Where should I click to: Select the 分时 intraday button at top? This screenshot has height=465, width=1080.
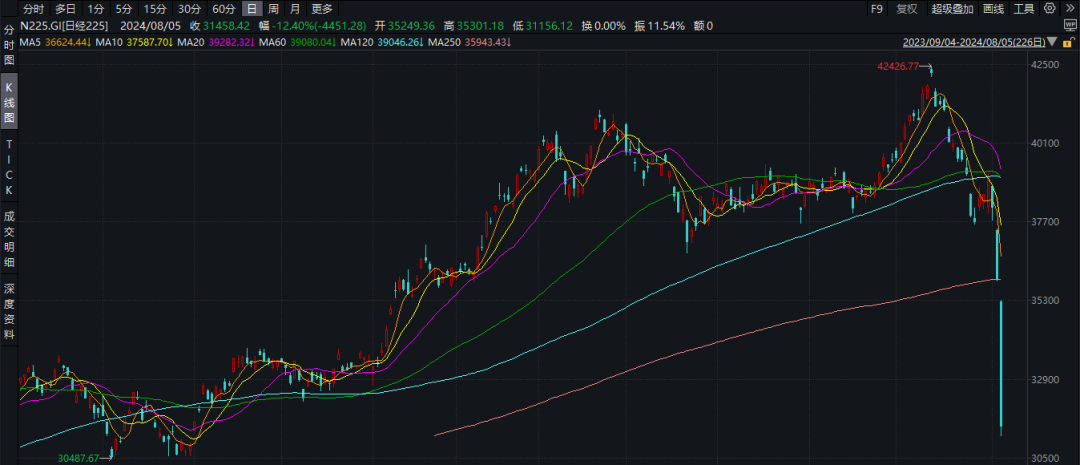(x=33, y=9)
